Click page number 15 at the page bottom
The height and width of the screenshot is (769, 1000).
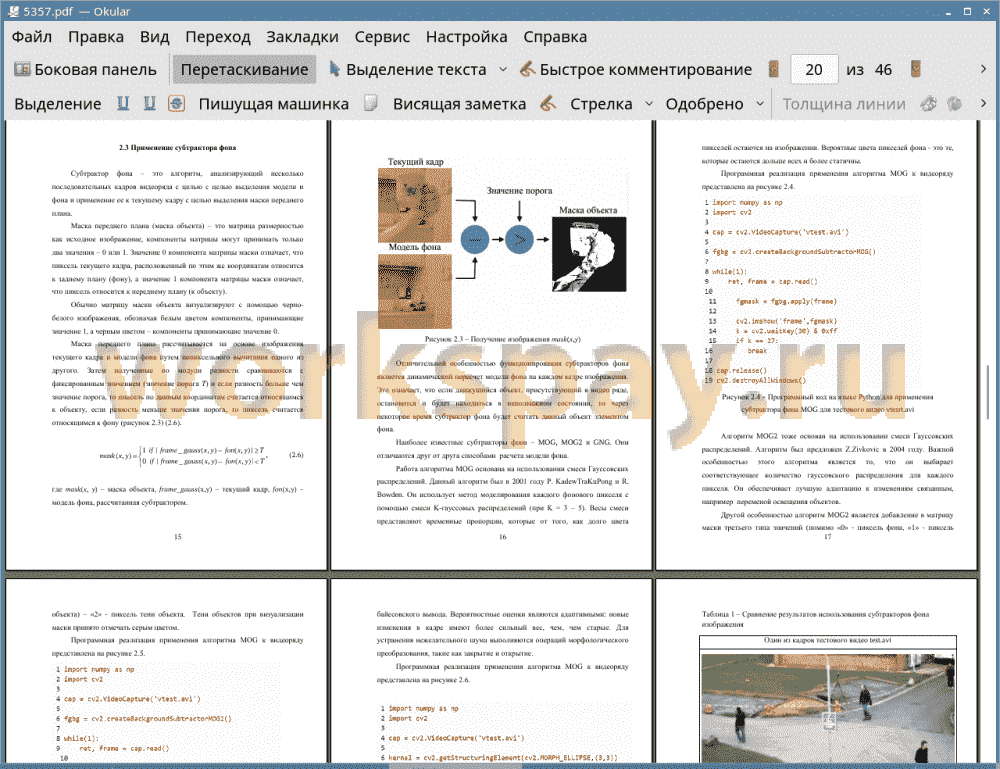178,537
